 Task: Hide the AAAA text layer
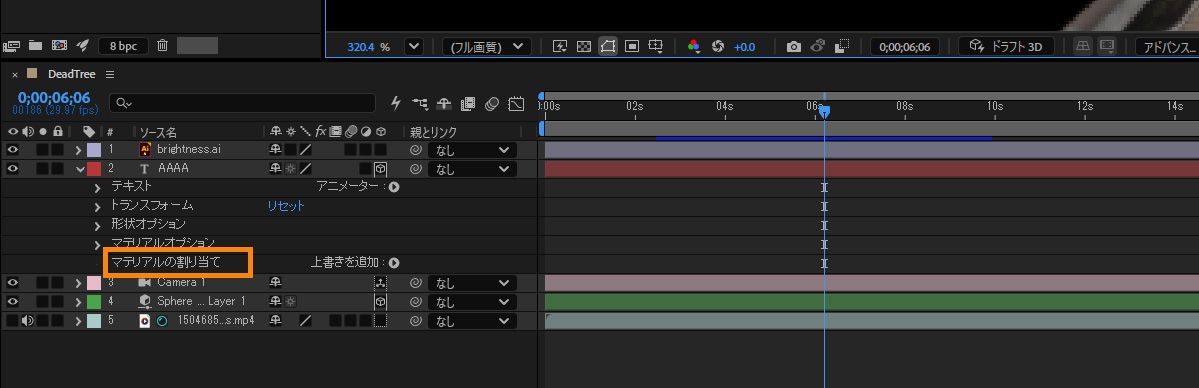click(x=12, y=168)
